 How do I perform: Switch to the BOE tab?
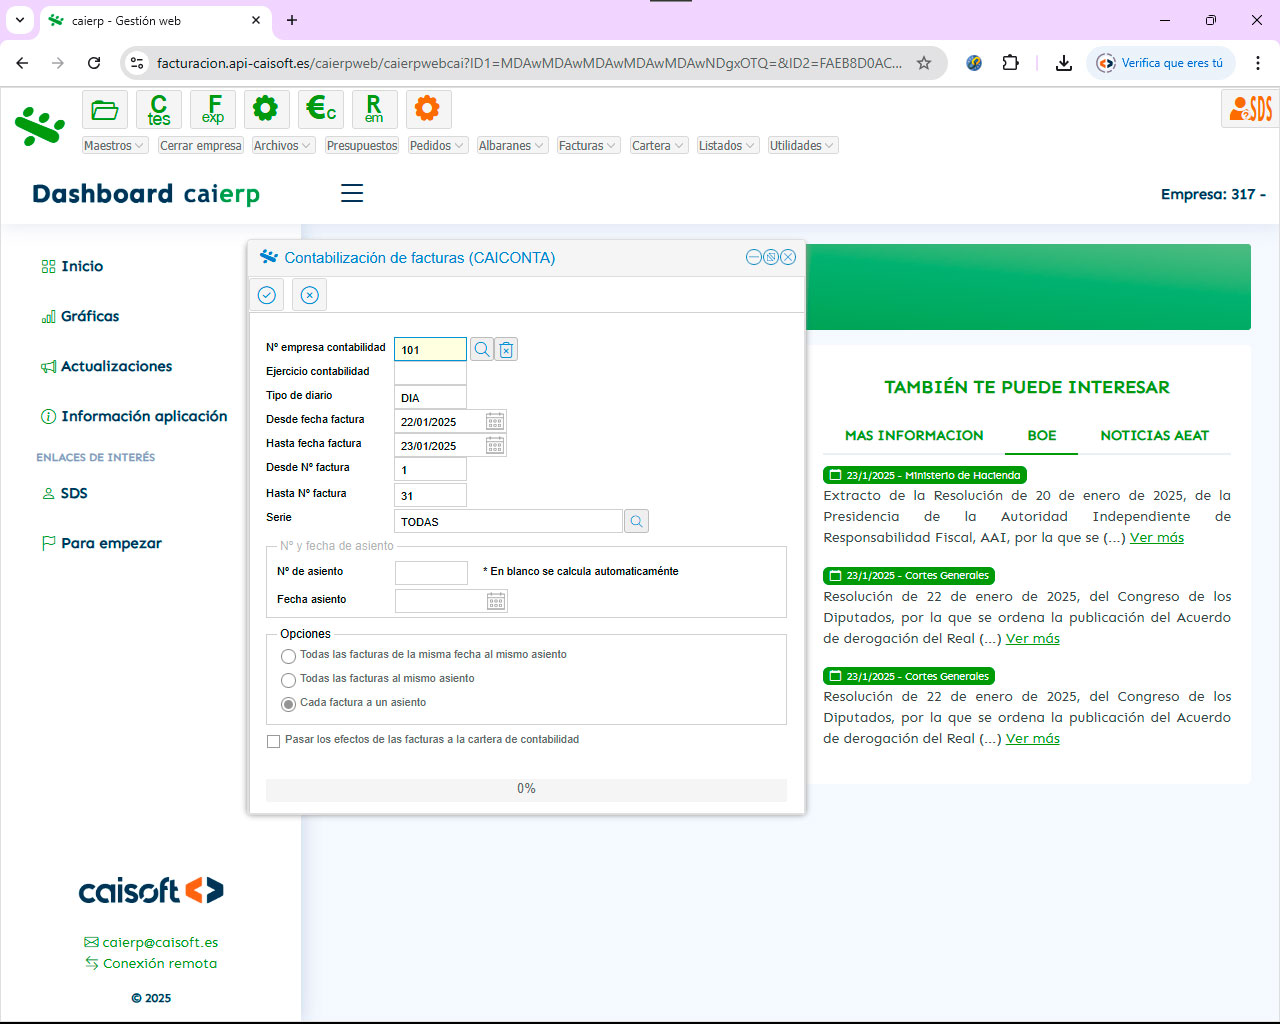click(x=1042, y=435)
